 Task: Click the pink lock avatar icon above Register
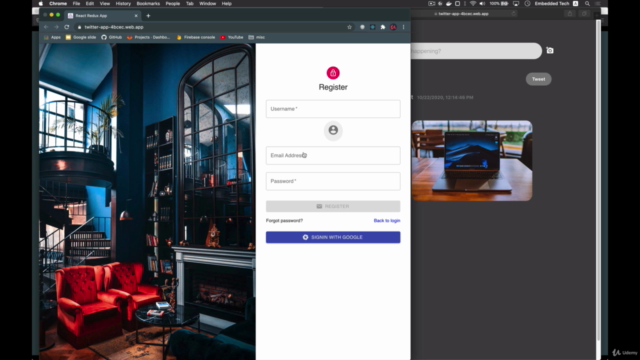(333, 73)
